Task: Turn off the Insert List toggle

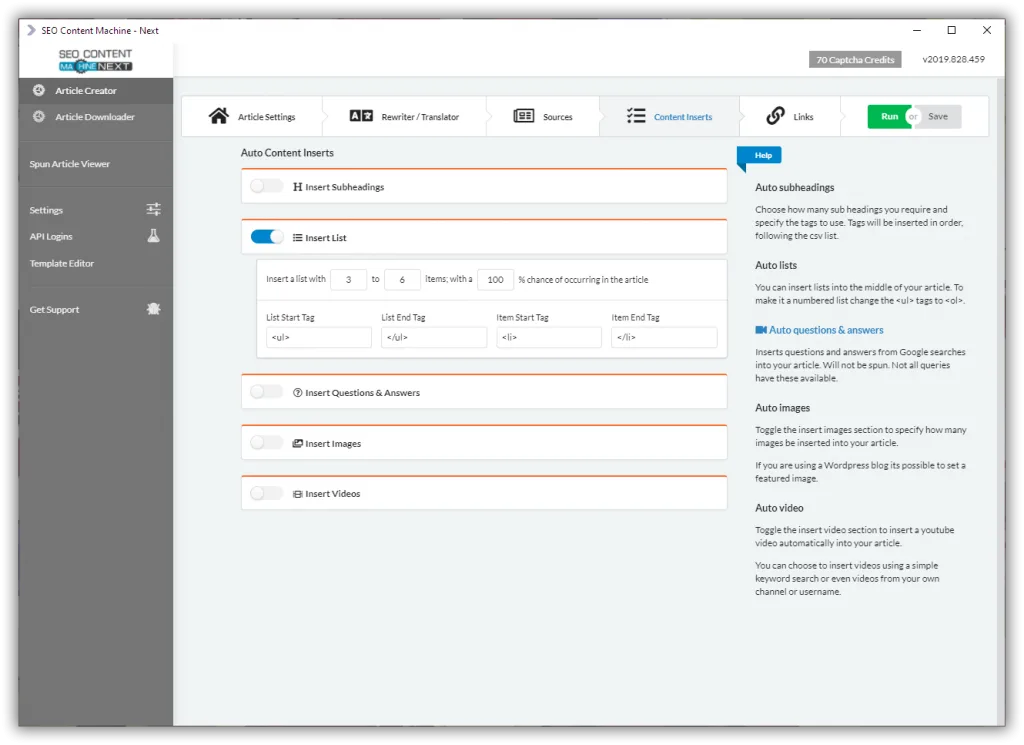Action: click(266, 236)
